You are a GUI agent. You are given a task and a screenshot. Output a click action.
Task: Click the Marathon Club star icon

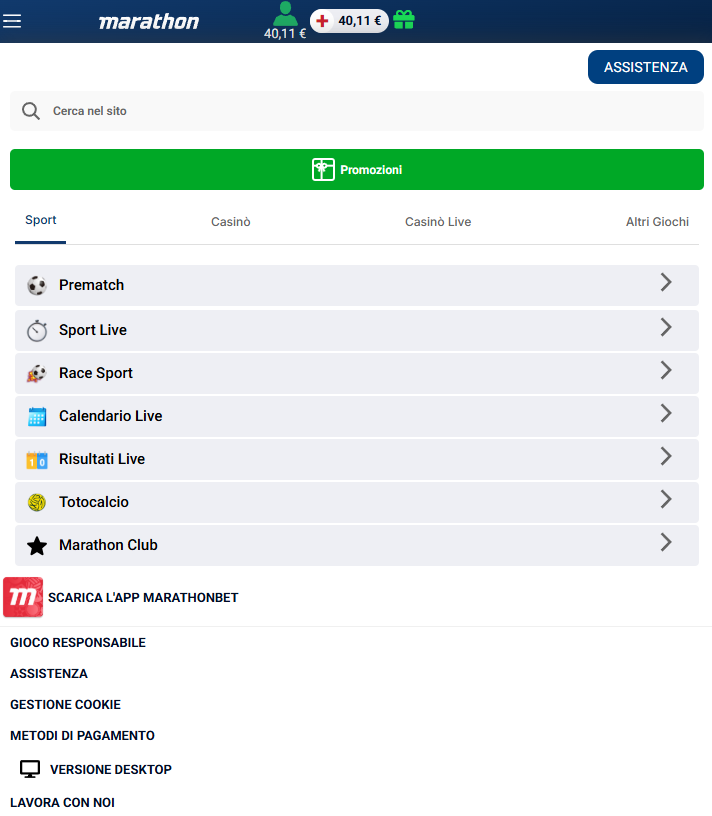[x=37, y=546]
